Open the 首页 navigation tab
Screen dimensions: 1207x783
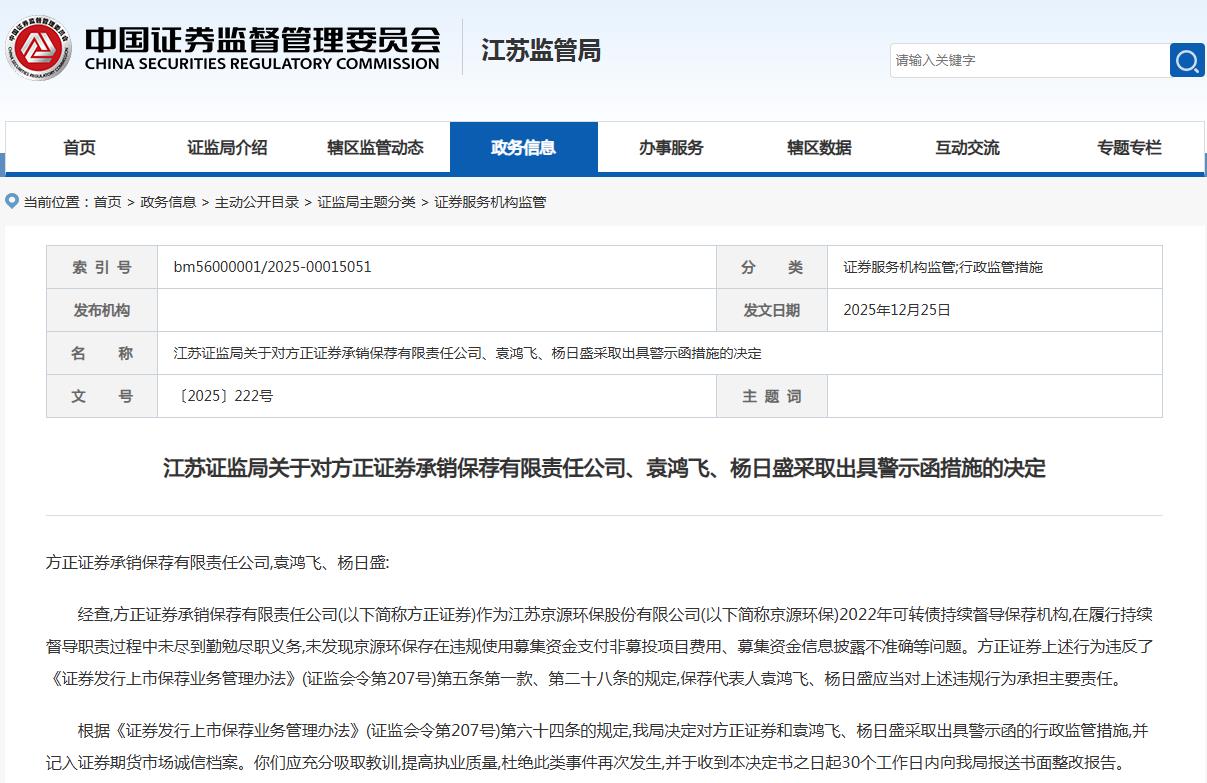[80, 148]
